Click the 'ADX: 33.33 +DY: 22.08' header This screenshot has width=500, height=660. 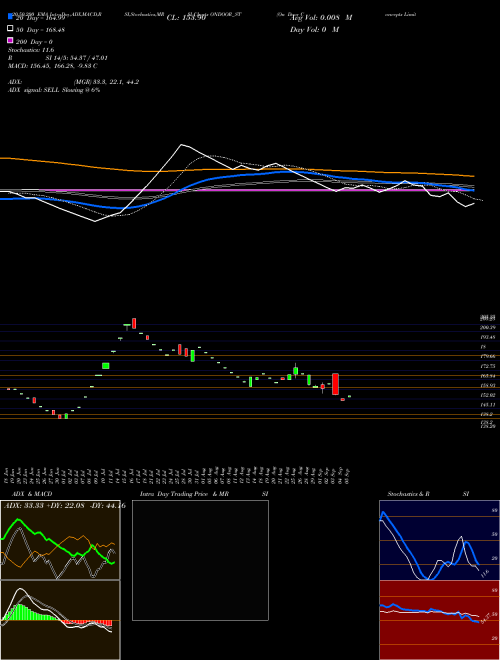[x=45, y=506]
